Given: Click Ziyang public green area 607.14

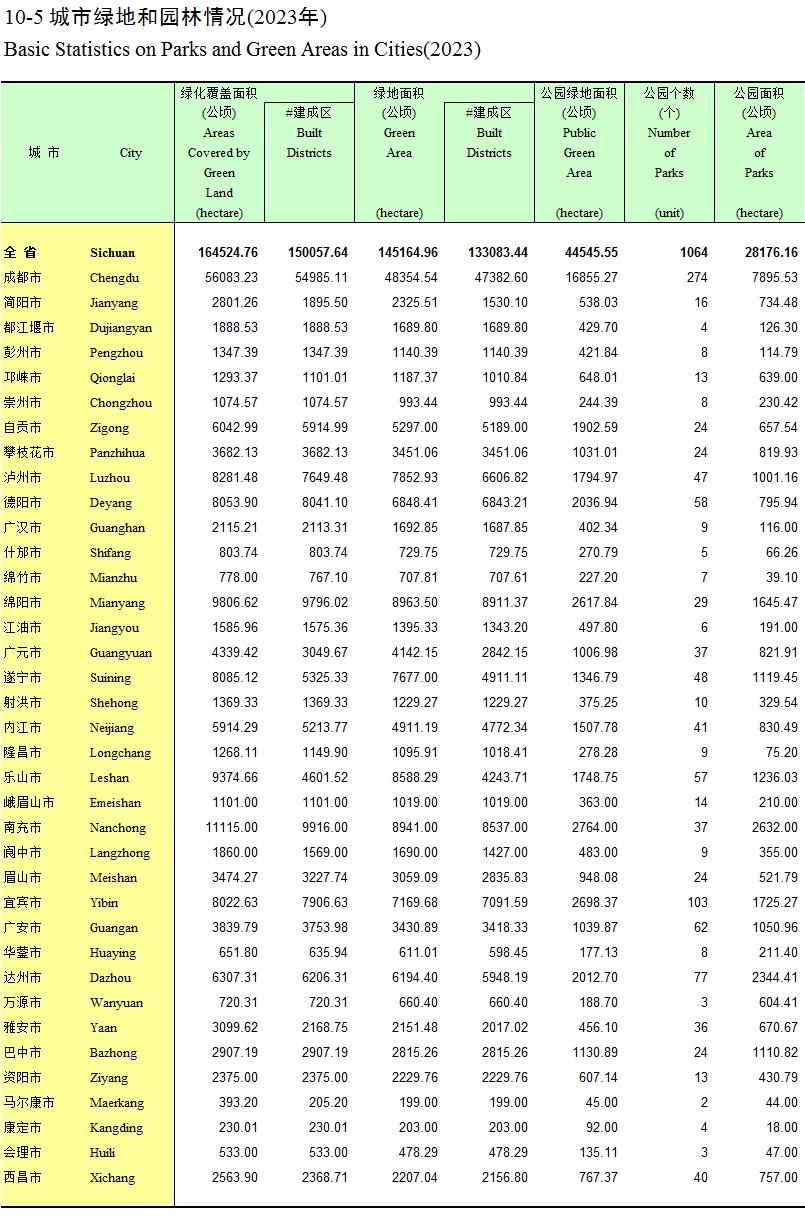Looking at the screenshot, I should point(598,1078).
